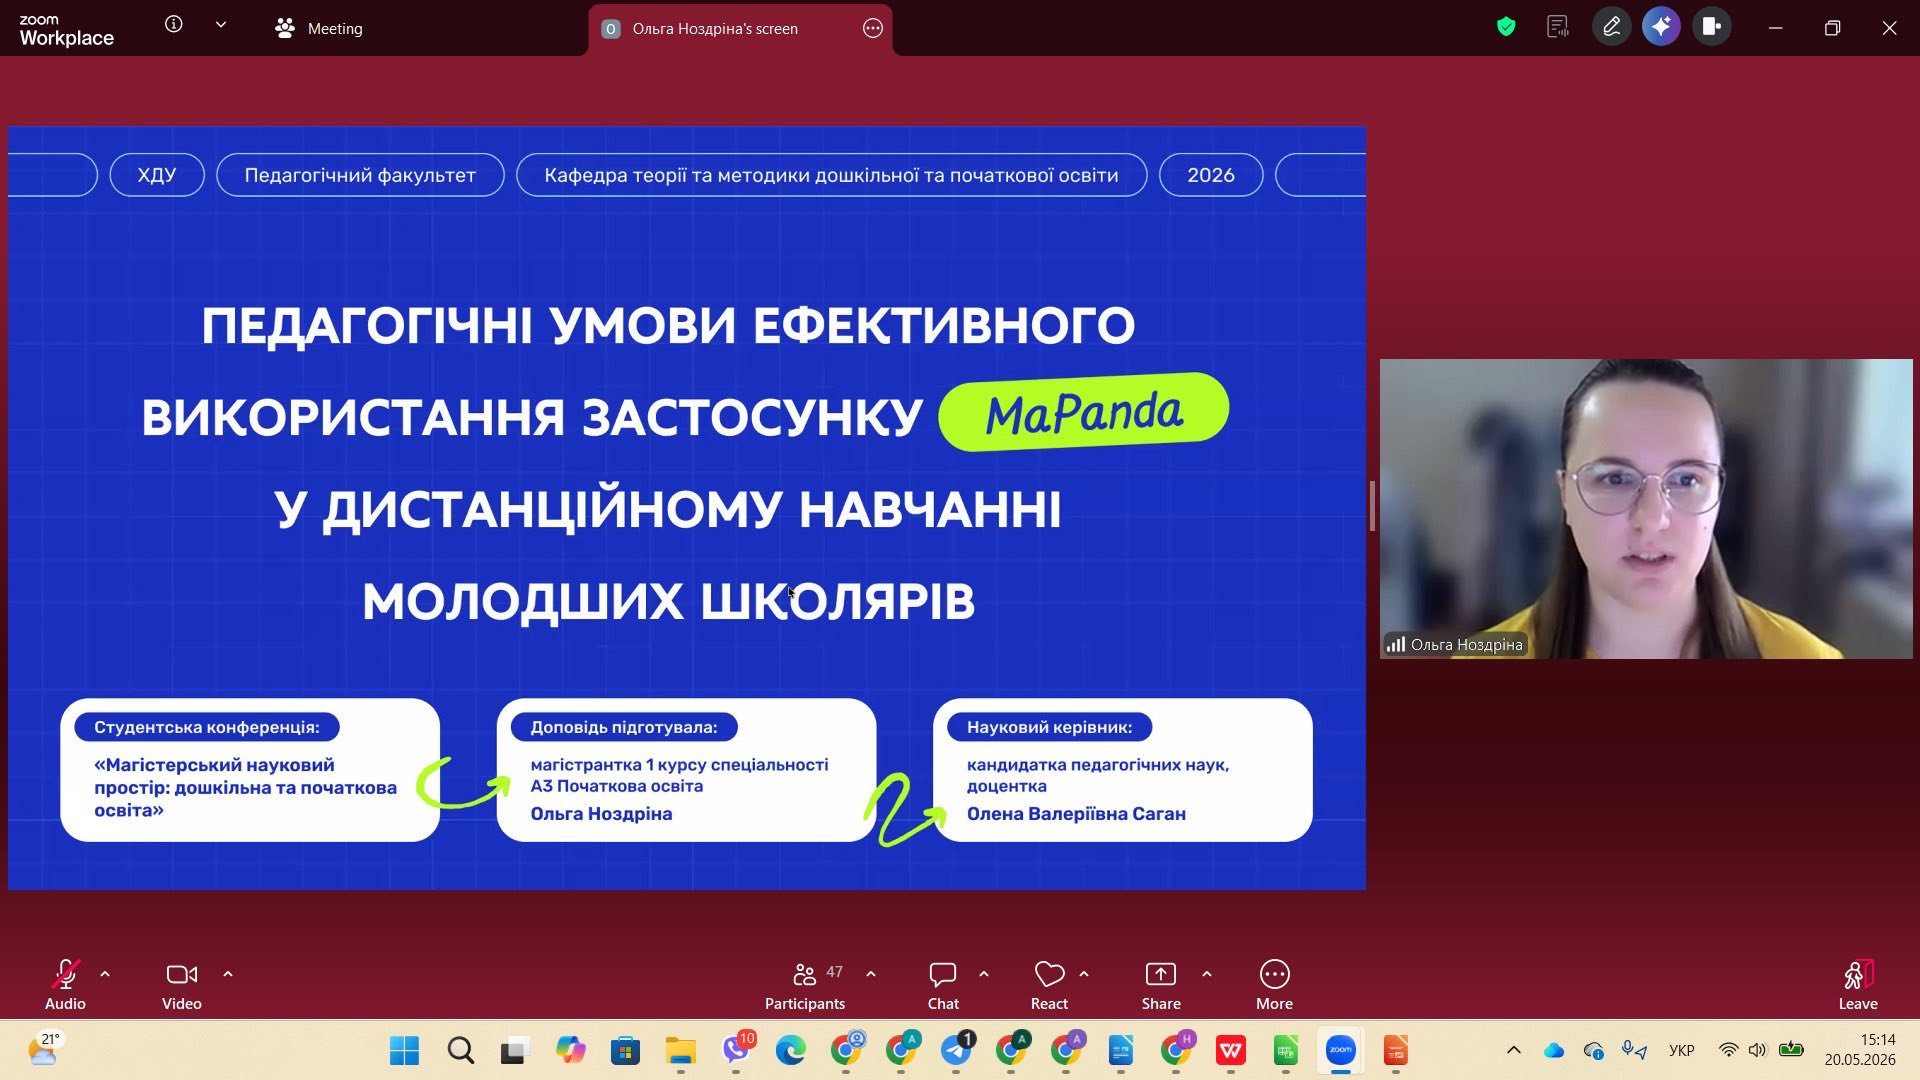The height and width of the screenshot is (1080, 1920).
Task: Click the Zoom Workplace logo
Action: click(x=66, y=30)
